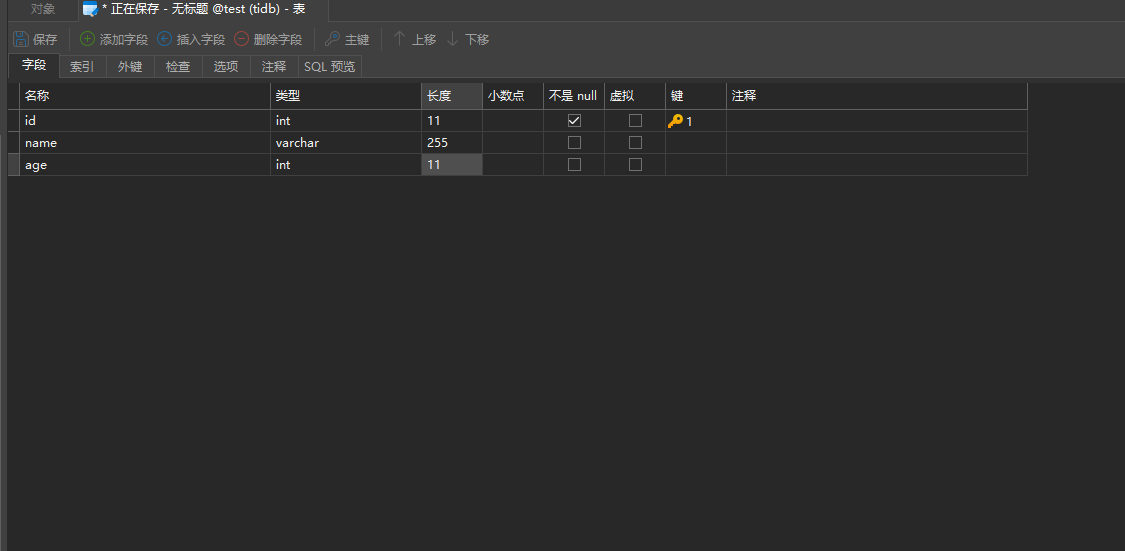Enable the Virtual (虚拟) checkbox for name

[x=635, y=143]
